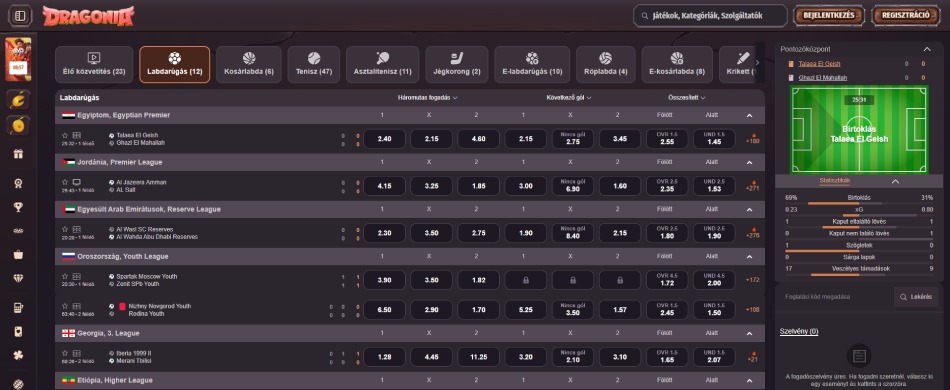Click the Ghazl El Mahallah link in scoreboard
The height and width of the screenshot is (390, 950).
(x=823, y=78)
